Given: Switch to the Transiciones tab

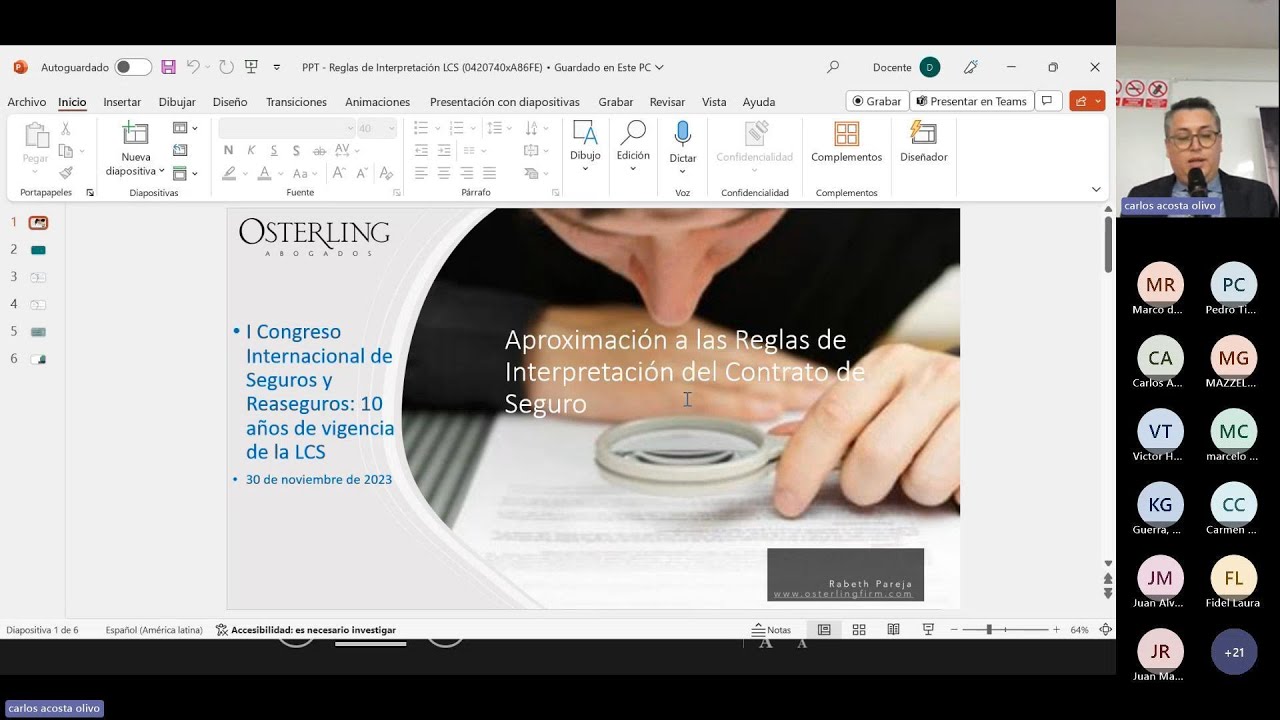Looking at the screenshot, I should click(x=296, y=102).
